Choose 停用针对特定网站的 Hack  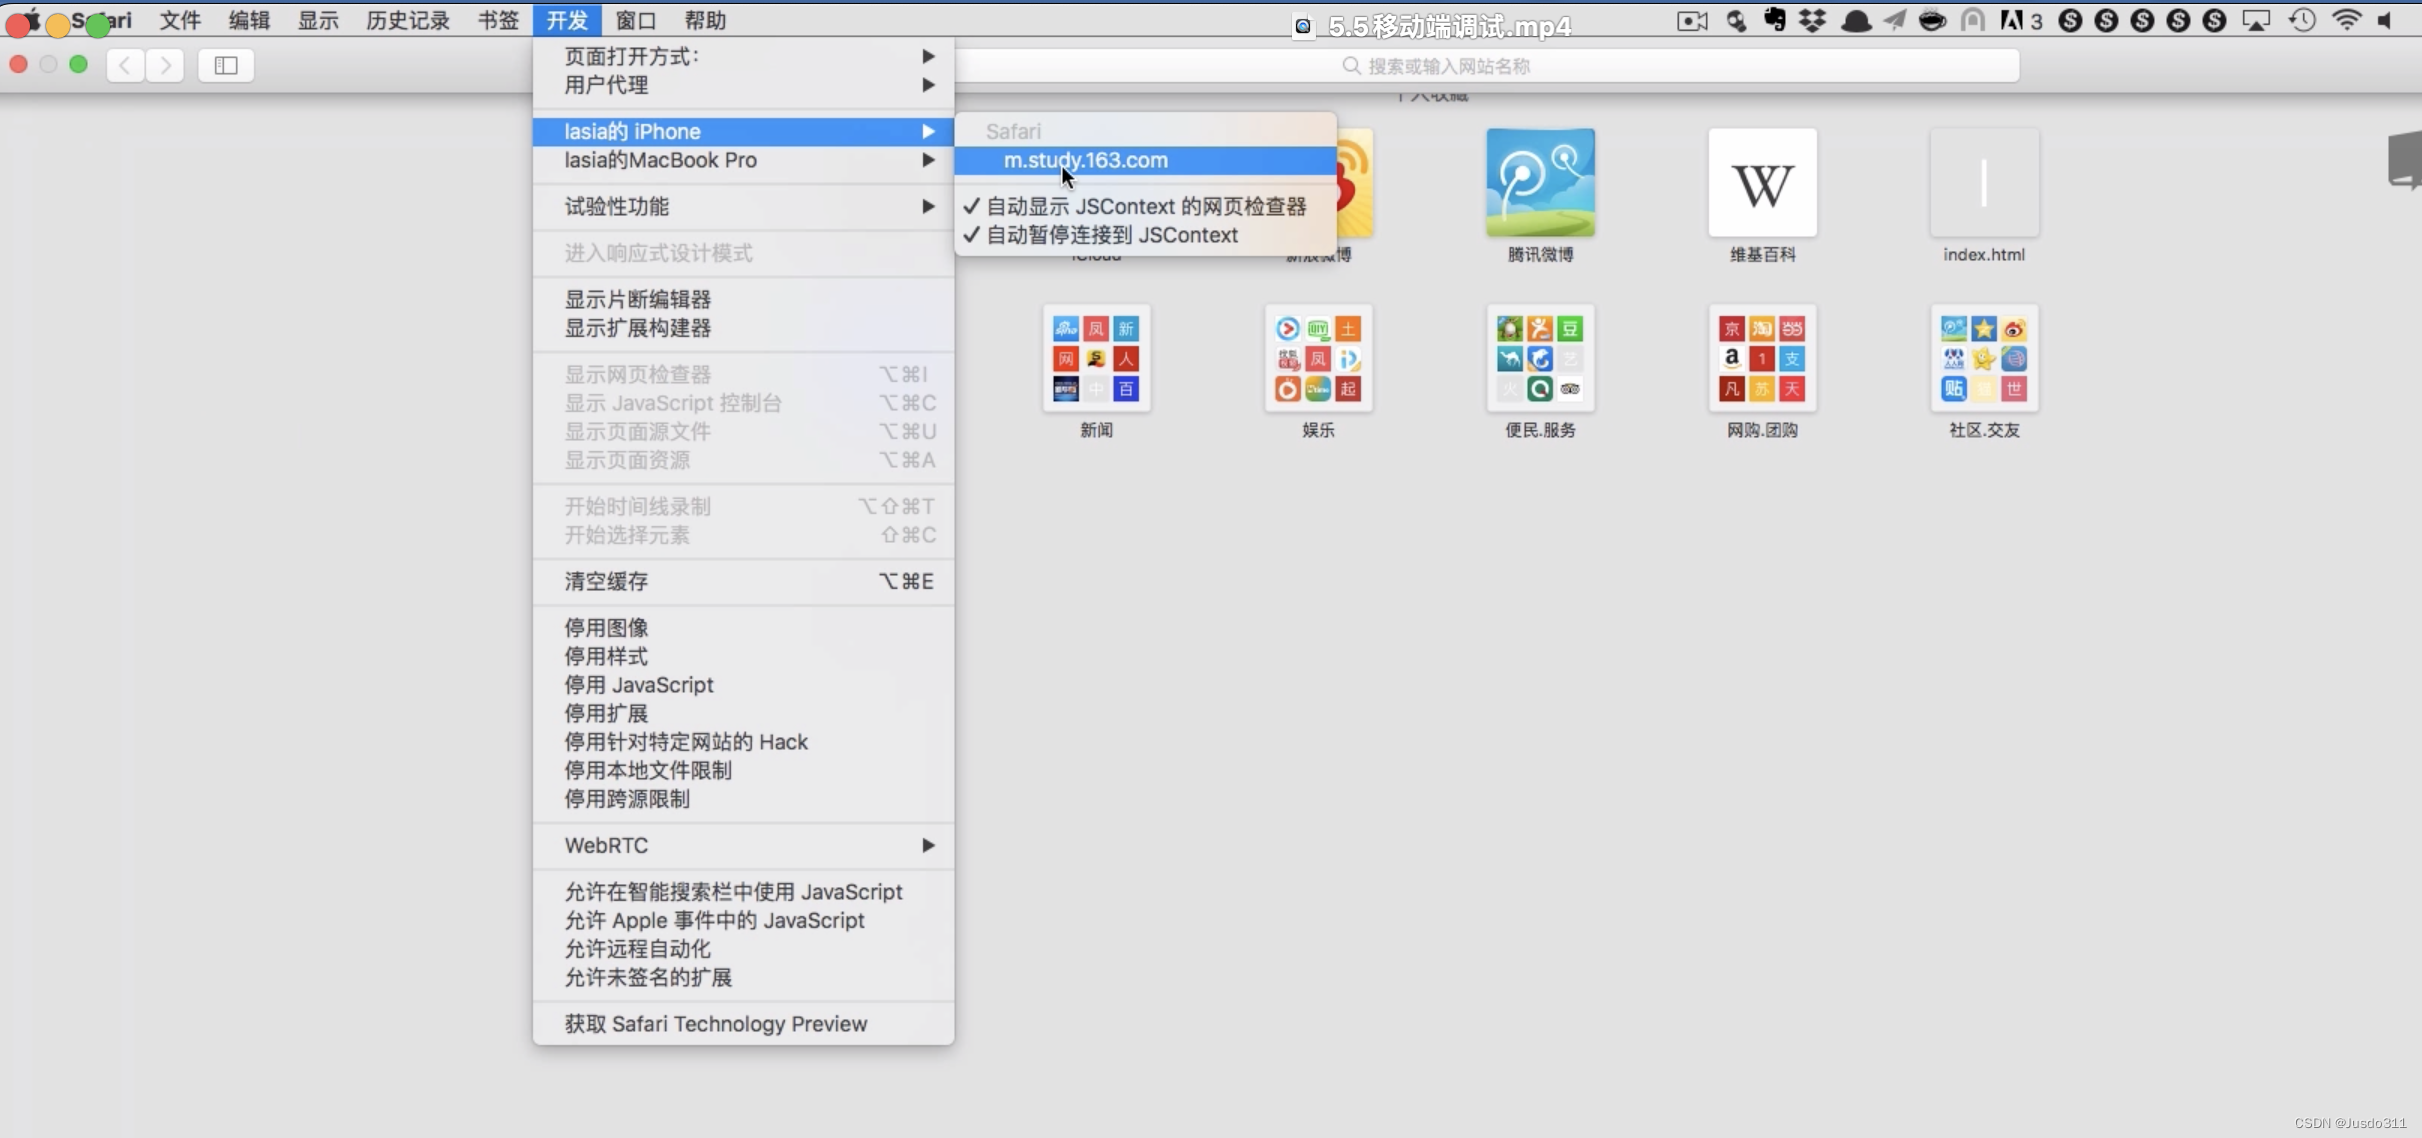pos(743,742)
